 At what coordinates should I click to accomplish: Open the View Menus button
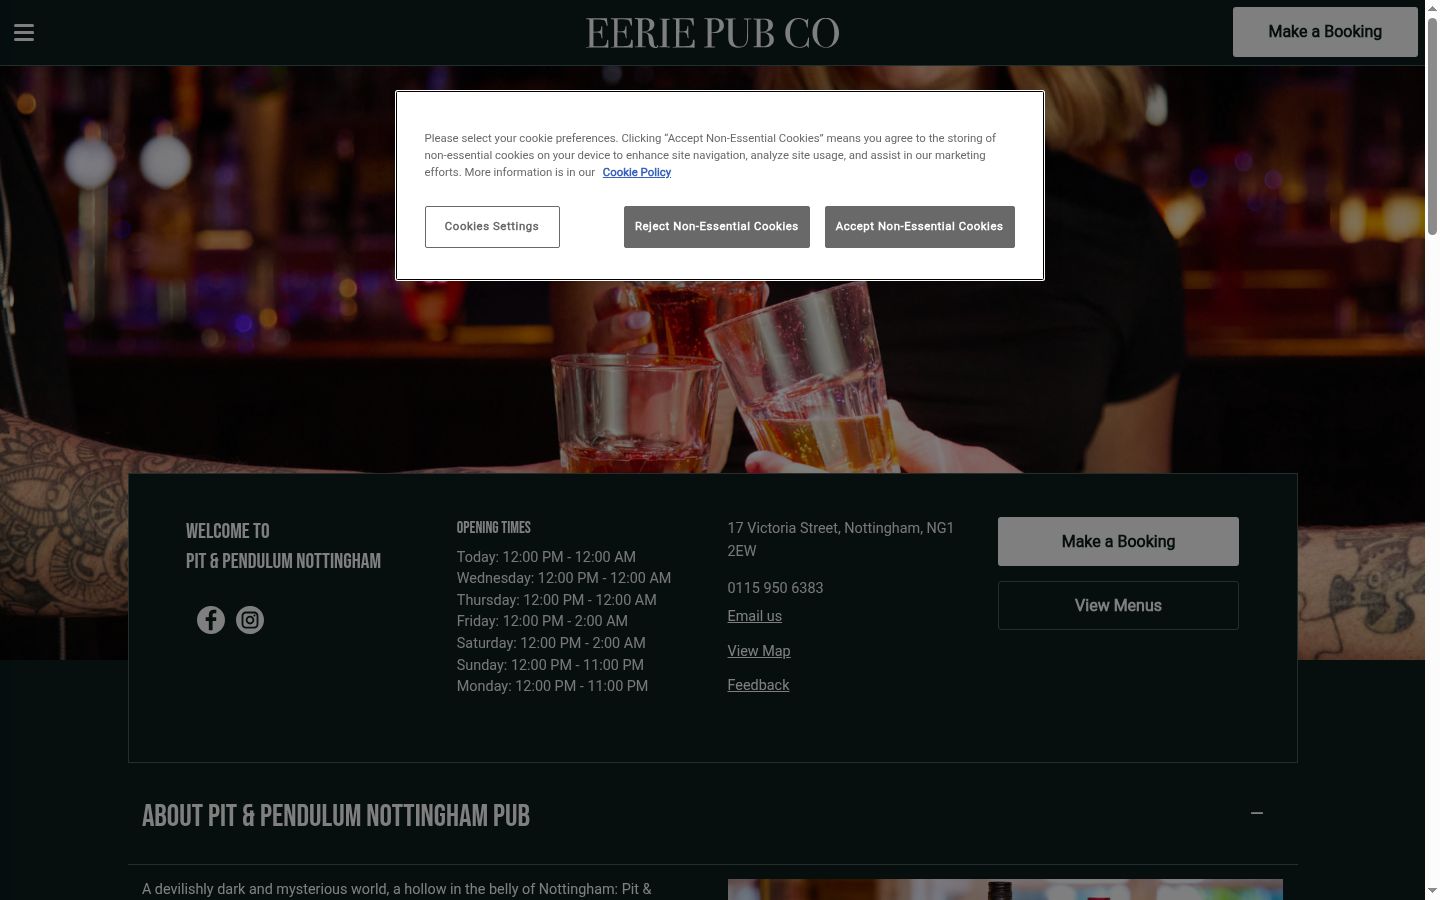click(1118, 605)
